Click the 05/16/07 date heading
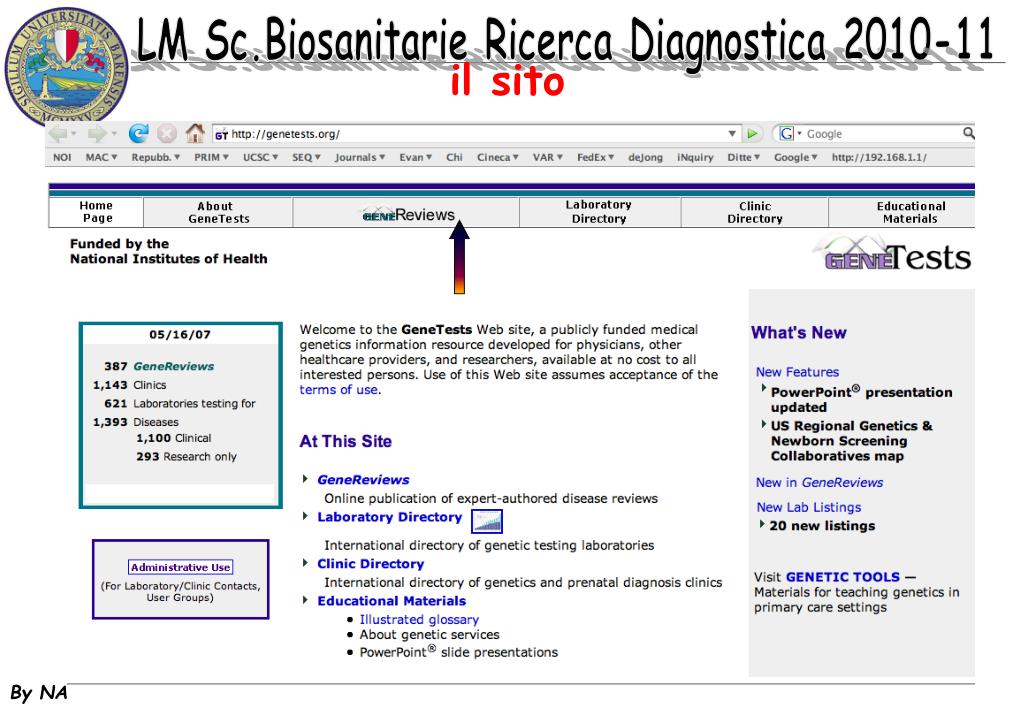 point(180,335)
